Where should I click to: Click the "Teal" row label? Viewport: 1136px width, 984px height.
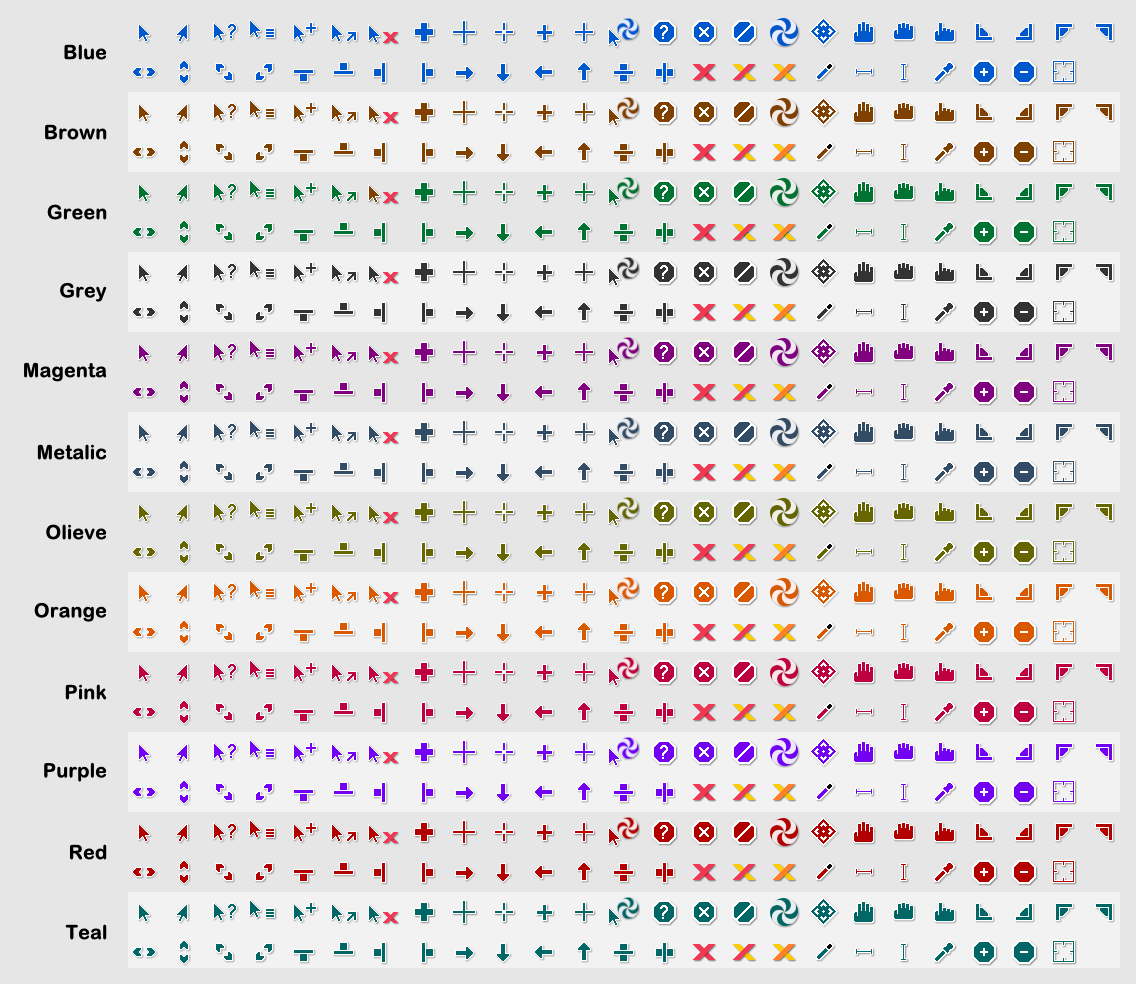pyautogui.click(x=86, y=933)
